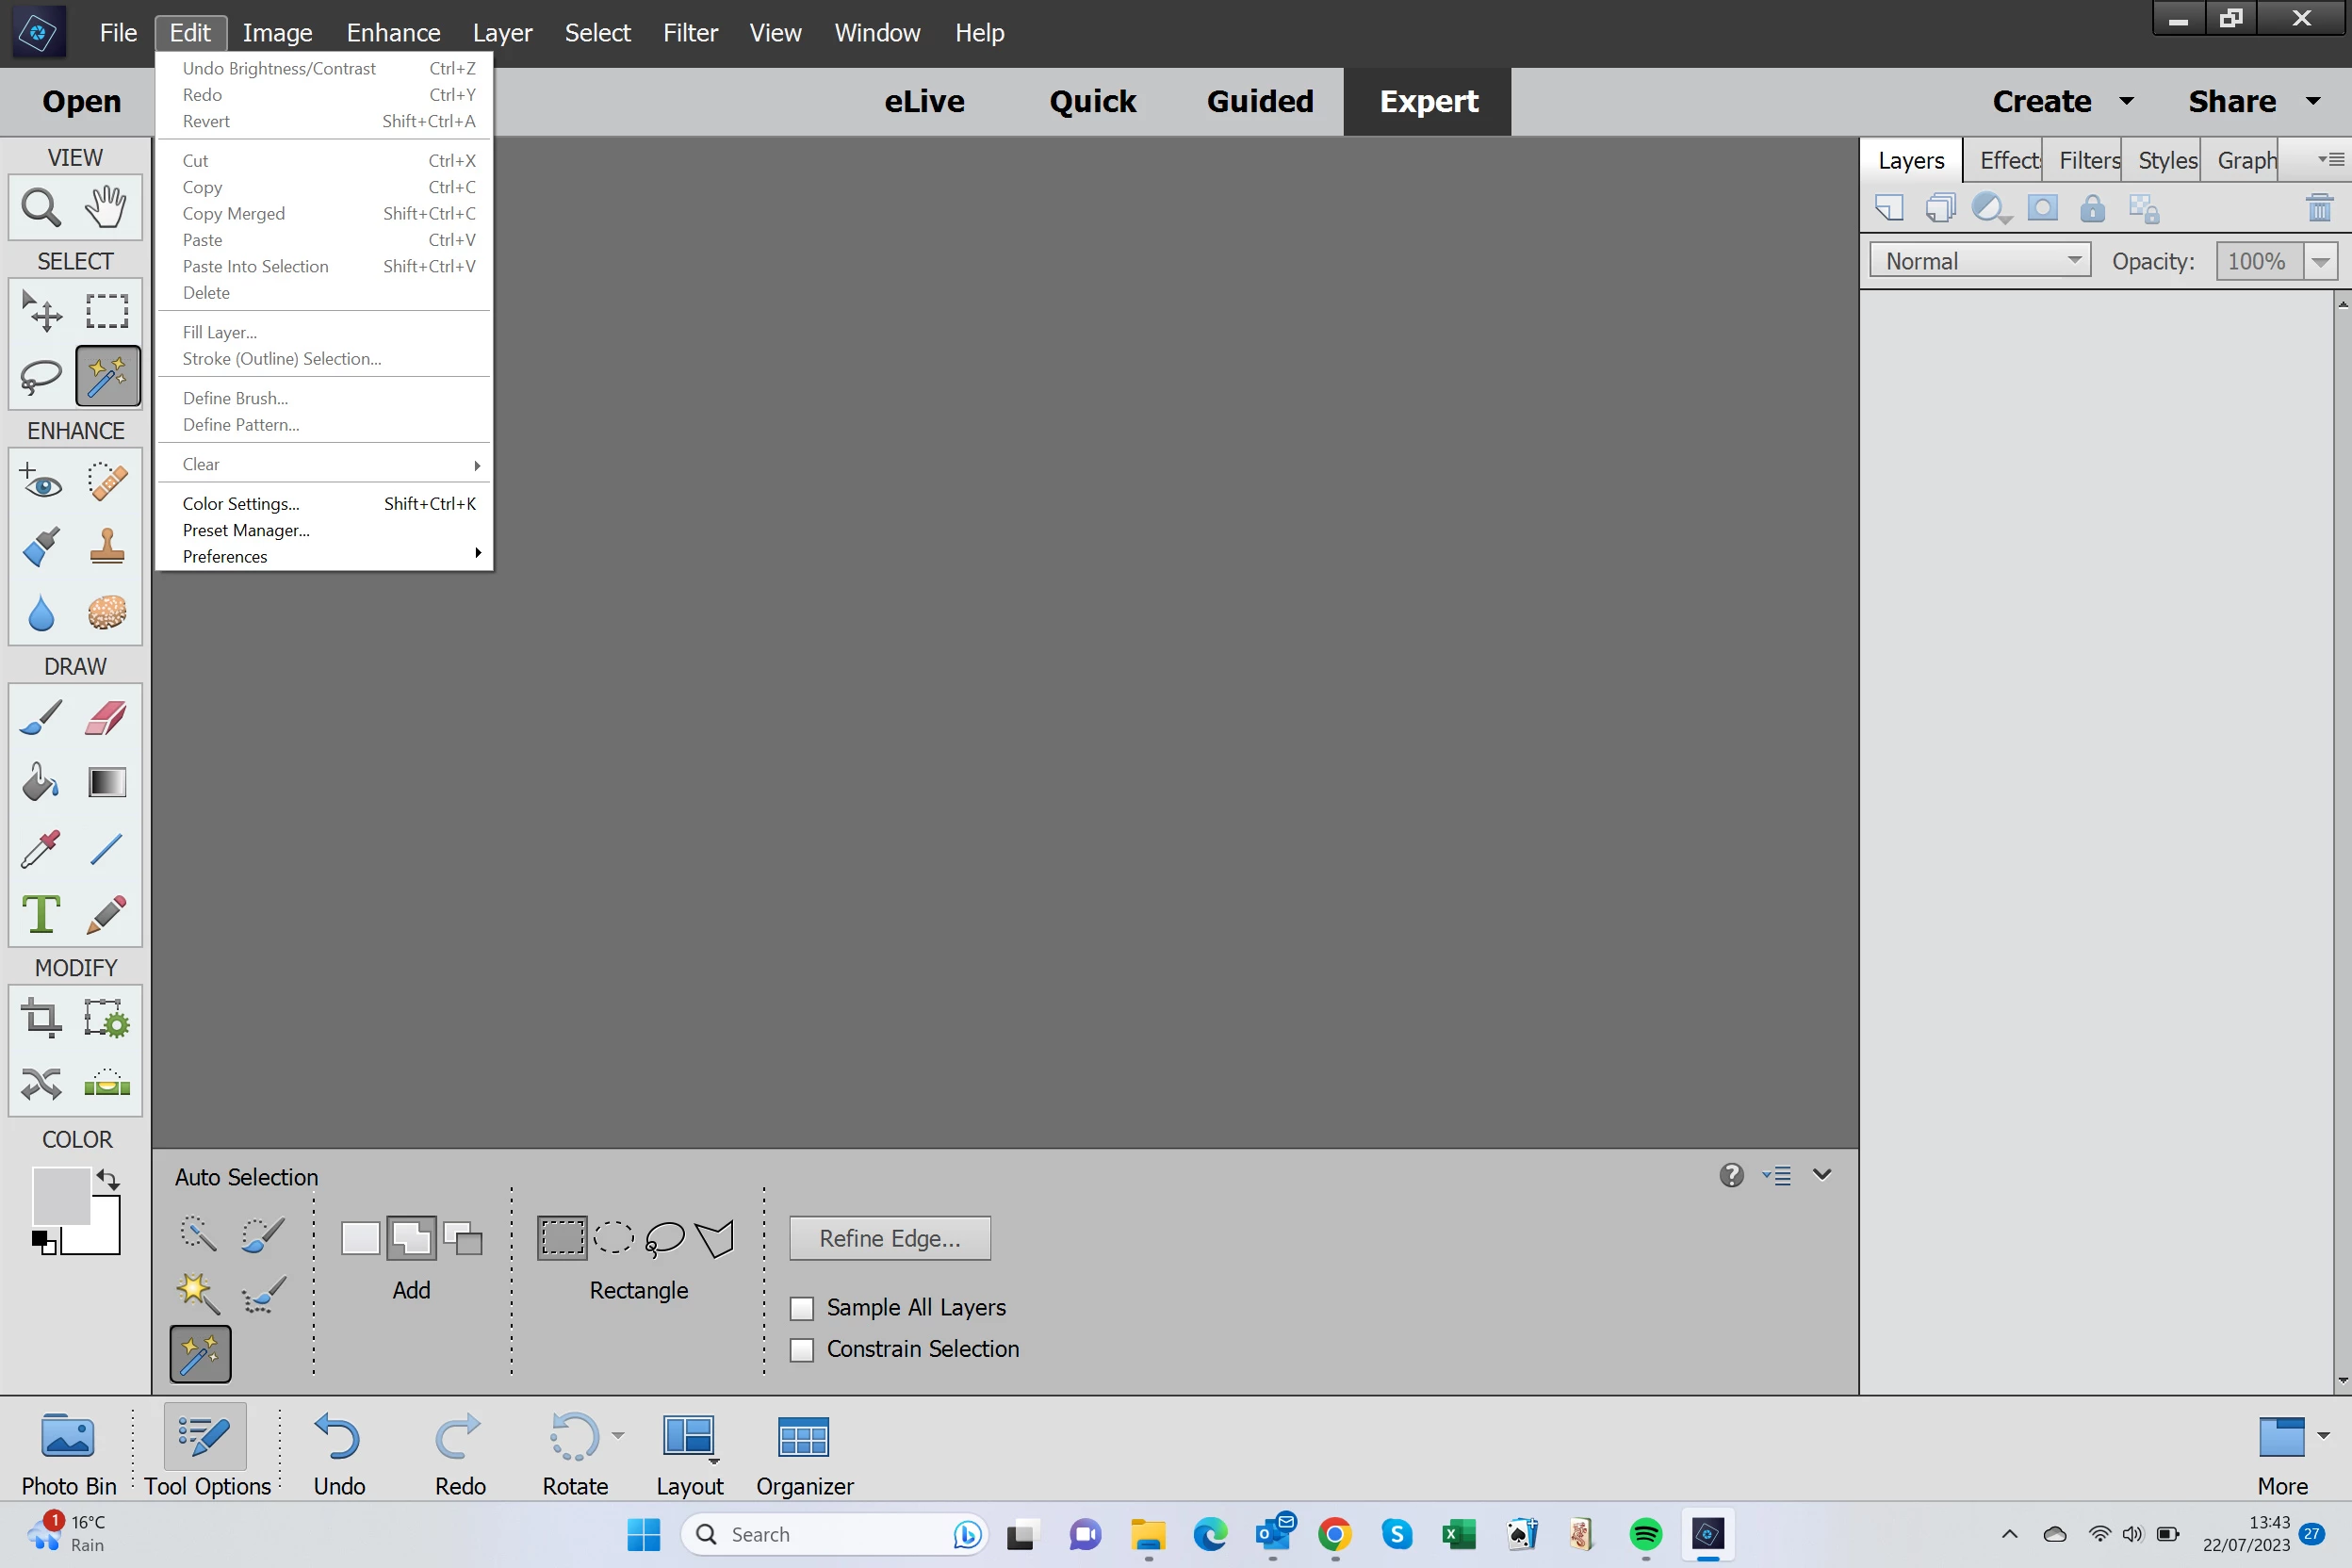Viewport: 2352px width, 1568px height.
Task: Check Constrain Selection option
Action: [802, 1350]
